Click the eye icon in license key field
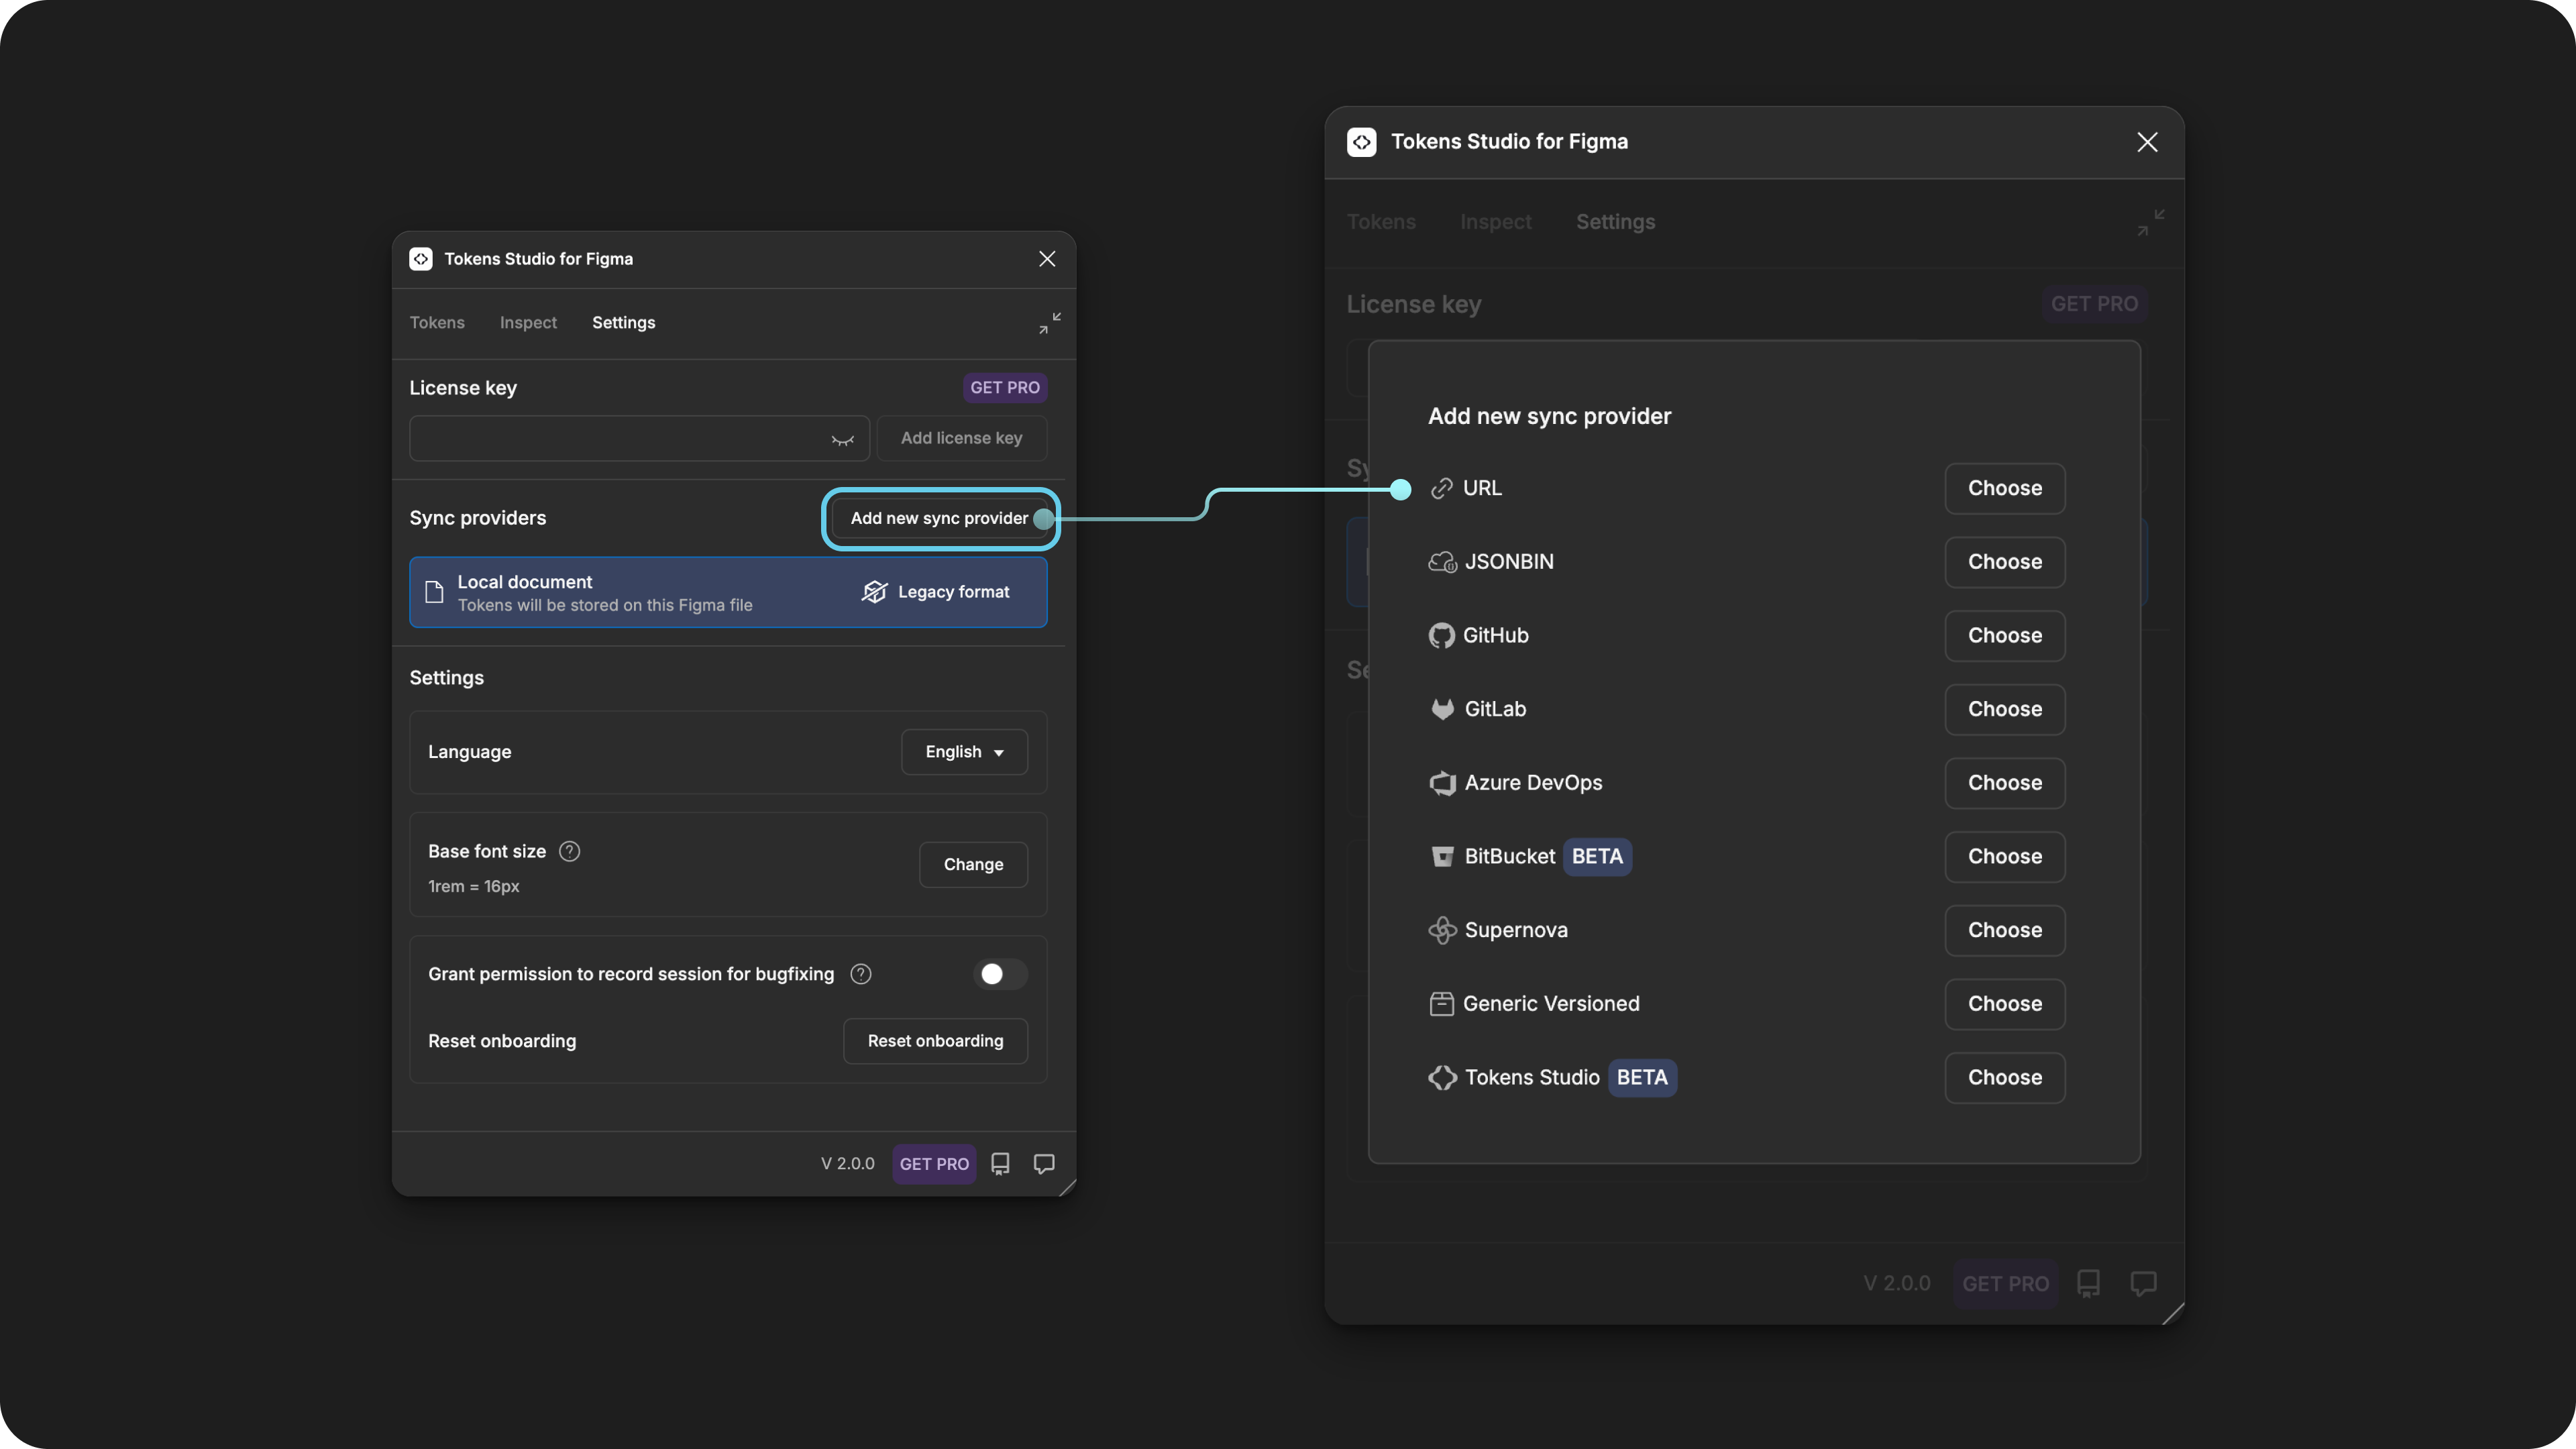This screenshot has height=1449, width=2576. [842, 439]
